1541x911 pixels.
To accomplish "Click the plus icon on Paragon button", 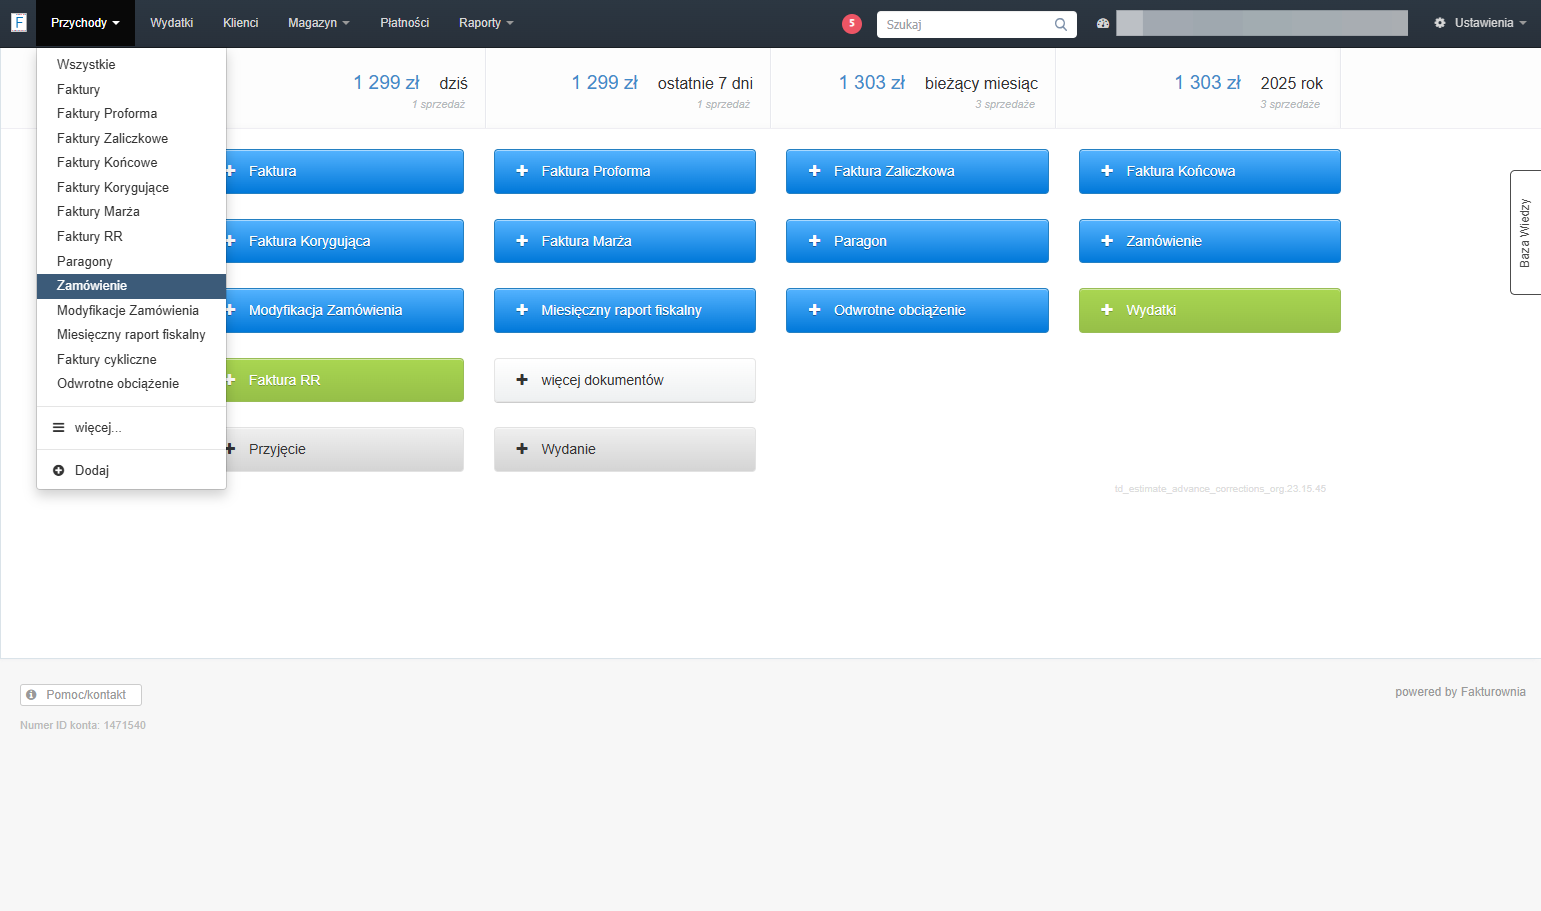I will point(814,241).
